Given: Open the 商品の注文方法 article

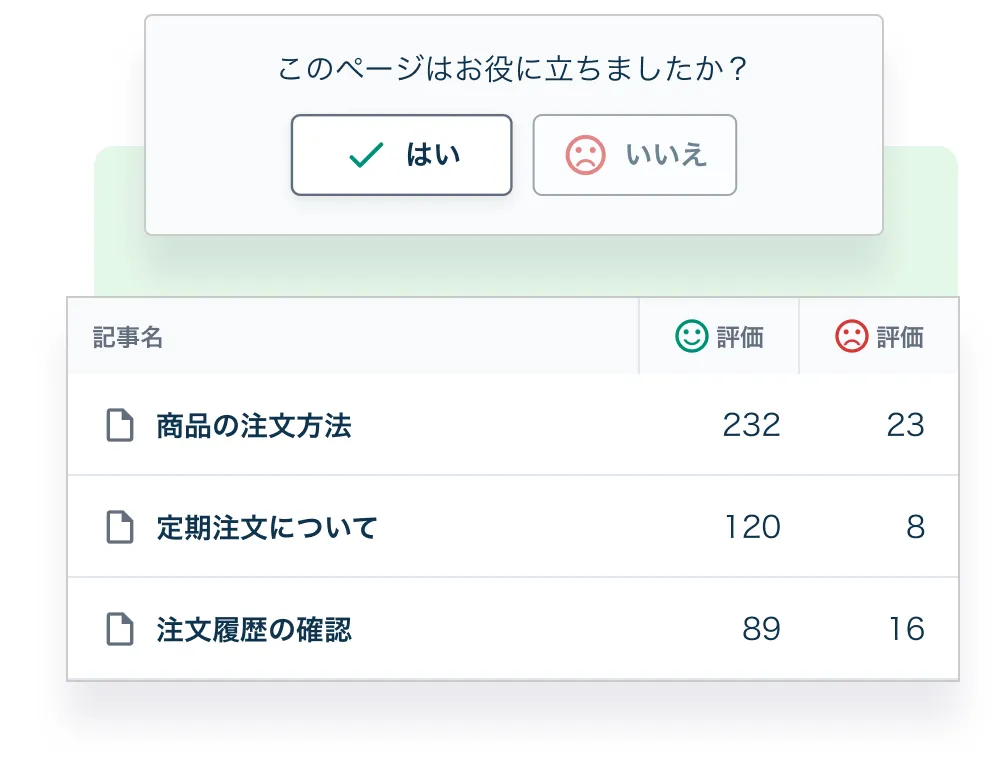Looking at the screenshot, I should click(x=254, y=425).
